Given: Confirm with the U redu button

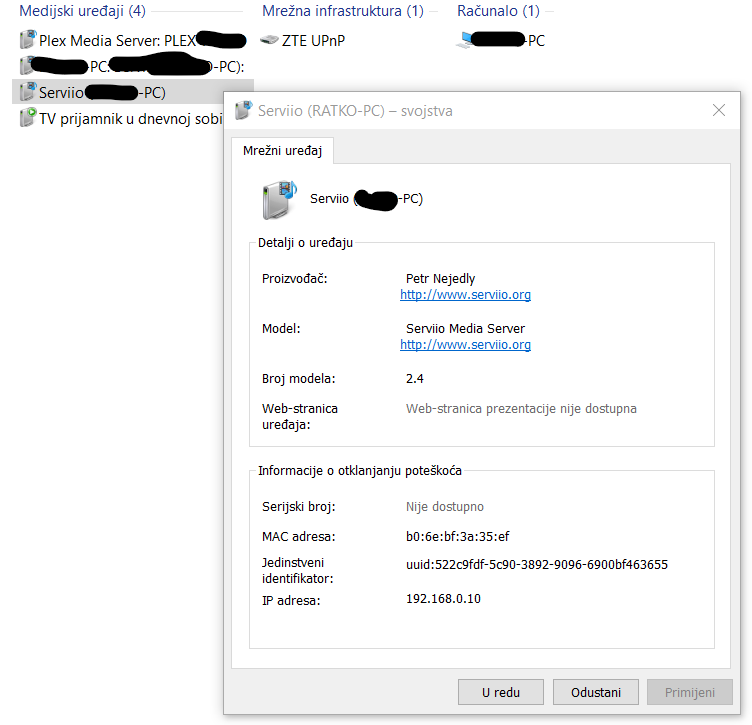Looking at the screenshot, I should coord(501,692).
